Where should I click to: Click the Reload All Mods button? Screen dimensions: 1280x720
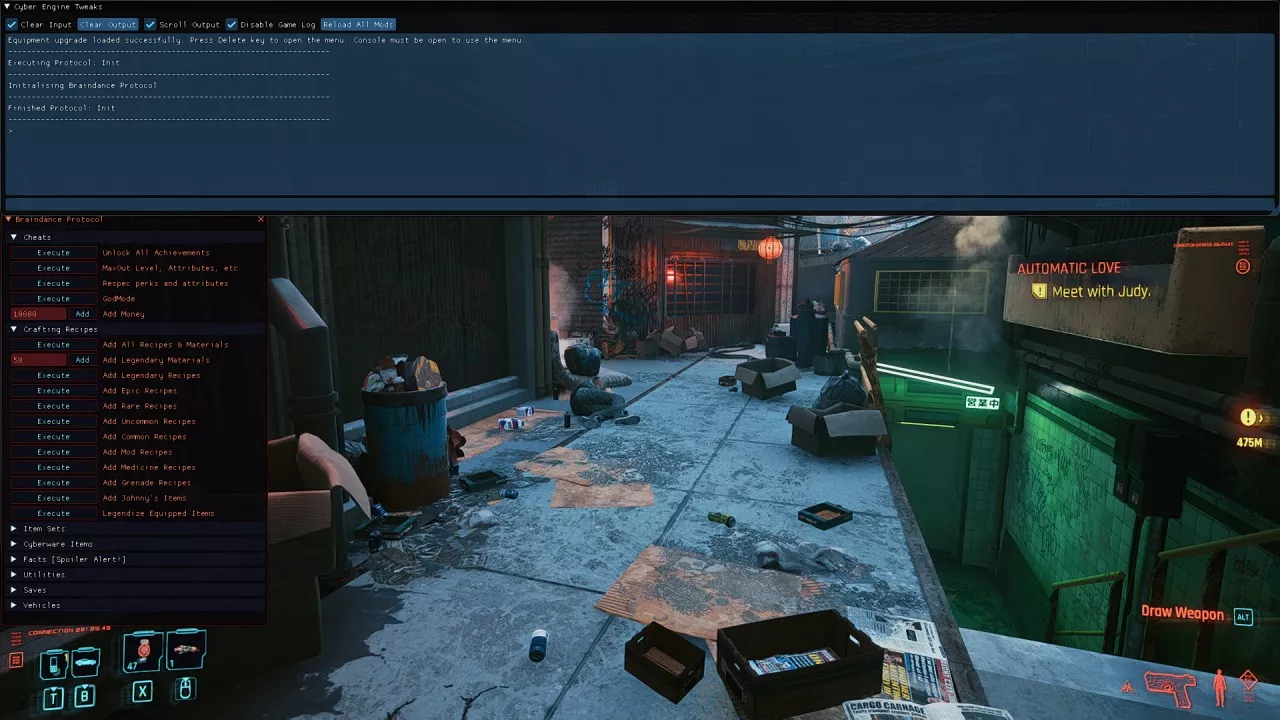point(358,24)
